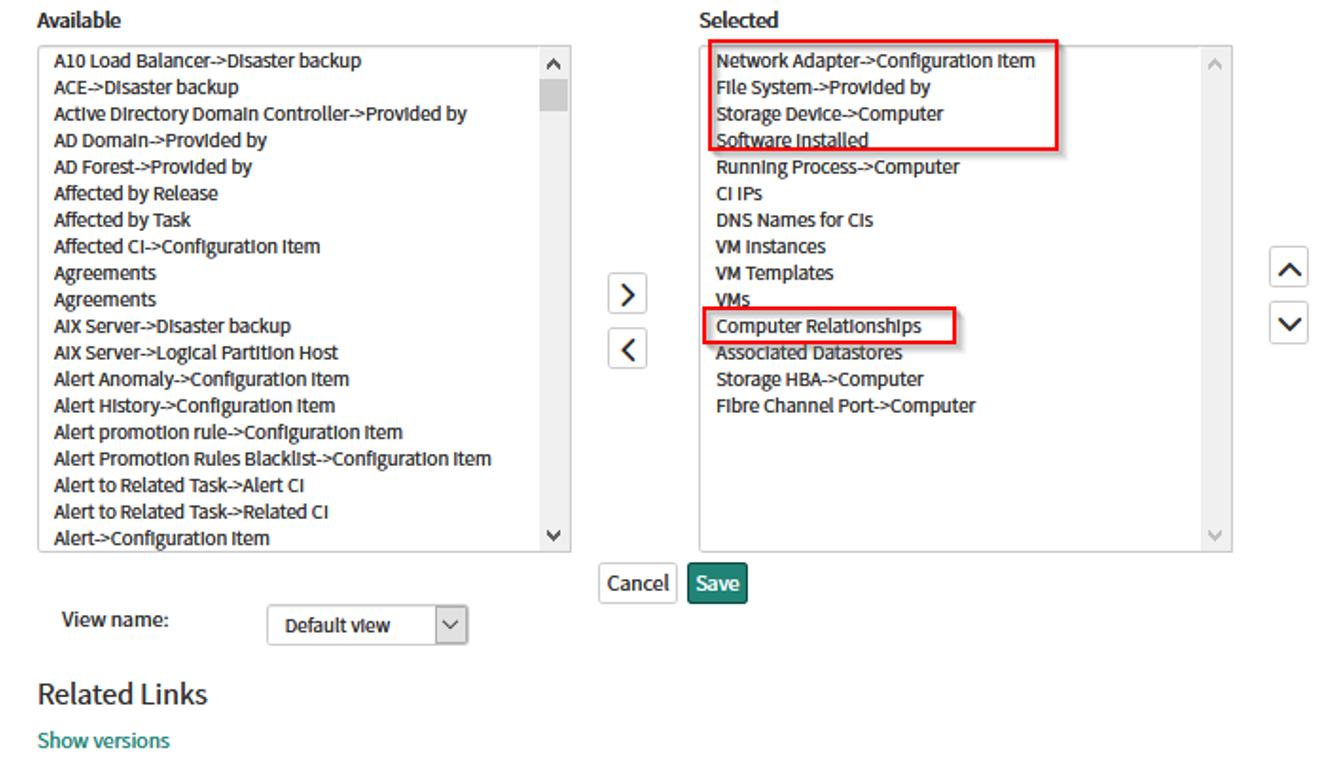Select Network Adapter->Configuration Item entry

point(875,61)
